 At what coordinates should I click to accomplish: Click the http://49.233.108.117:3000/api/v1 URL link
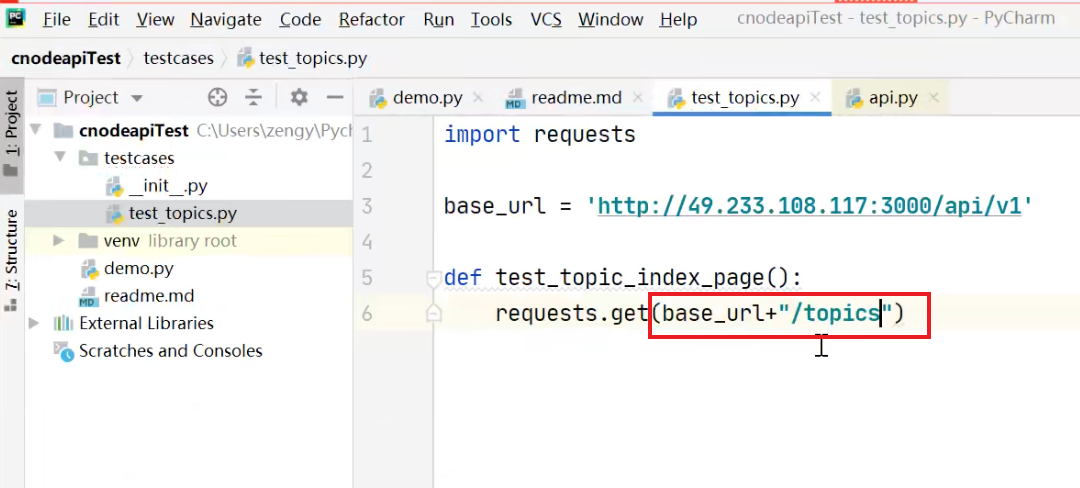click(809, 206)
